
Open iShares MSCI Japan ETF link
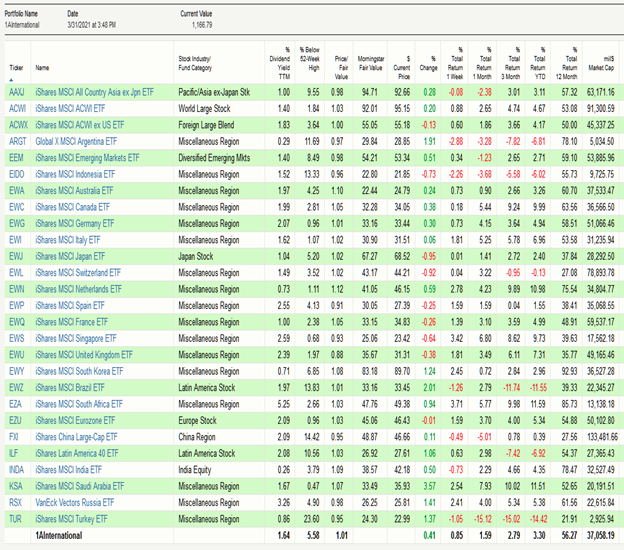pos(70,256)
